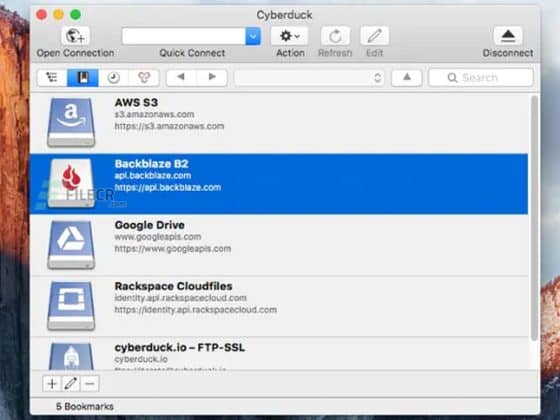This screenshot has height=420, width=560.
Task: Go forward with the right arrow
Action: pos(212,77)
